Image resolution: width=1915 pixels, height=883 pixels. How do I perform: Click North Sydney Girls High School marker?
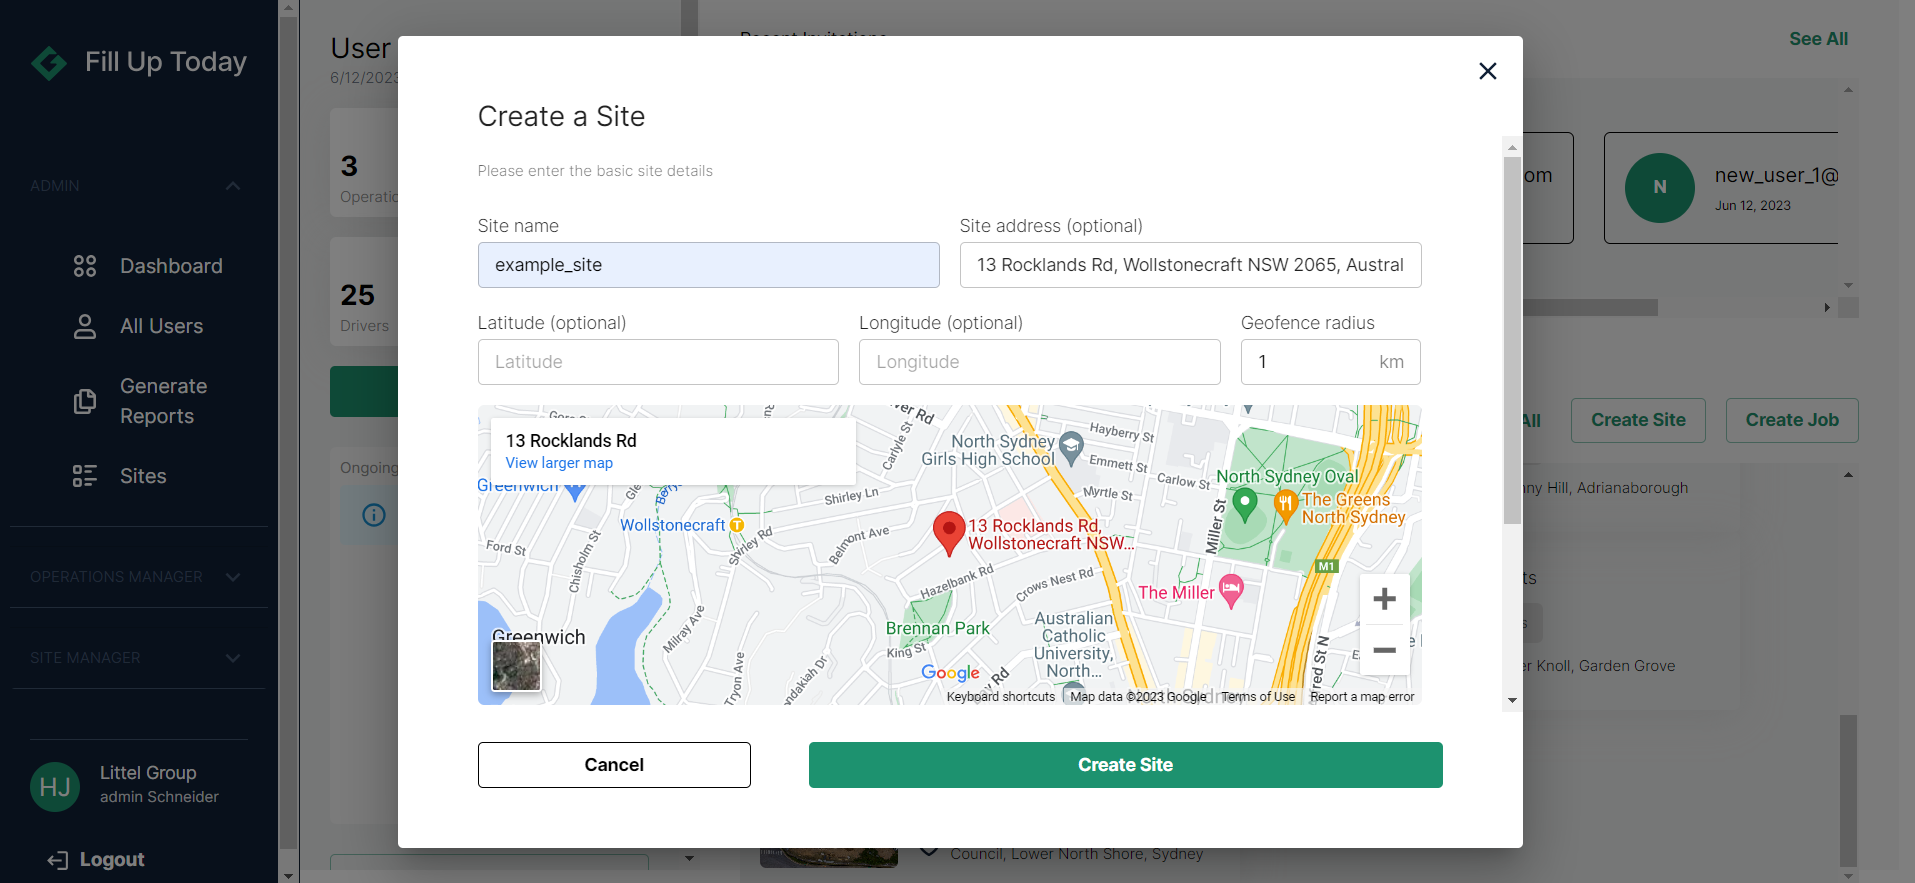pos(1071,448)
